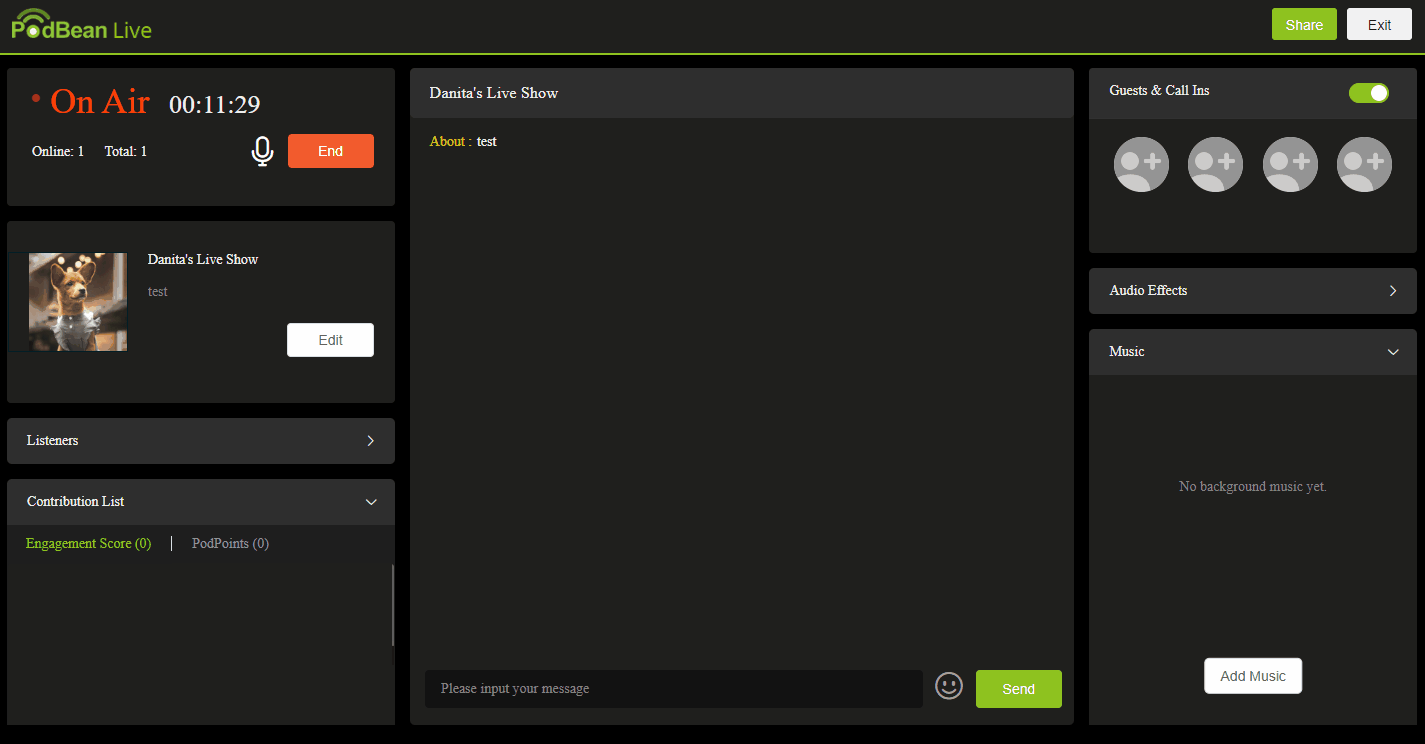Viewport: 1425px width, 744px height.
Task: Click the chat message input field
Action: coord(673,689)
